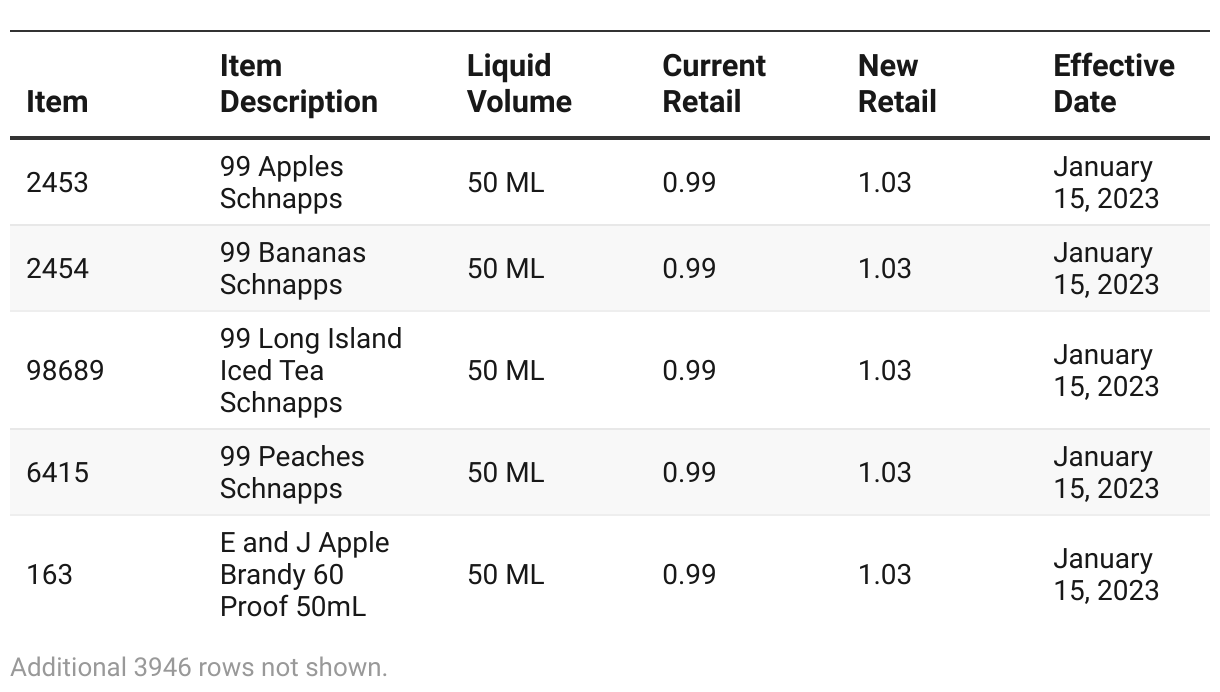Screen dimensions: 1220x692
Task: Click the Item column header
Action: (57, 102)
